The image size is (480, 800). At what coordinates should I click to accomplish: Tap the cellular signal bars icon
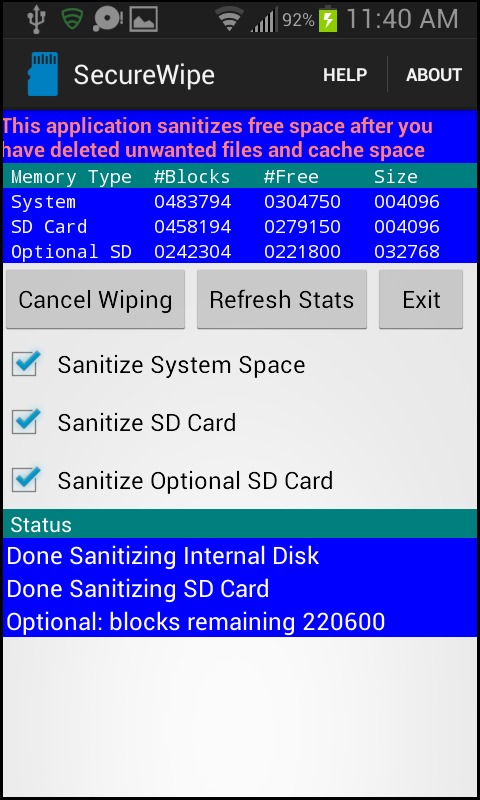(x=264, y=19)
